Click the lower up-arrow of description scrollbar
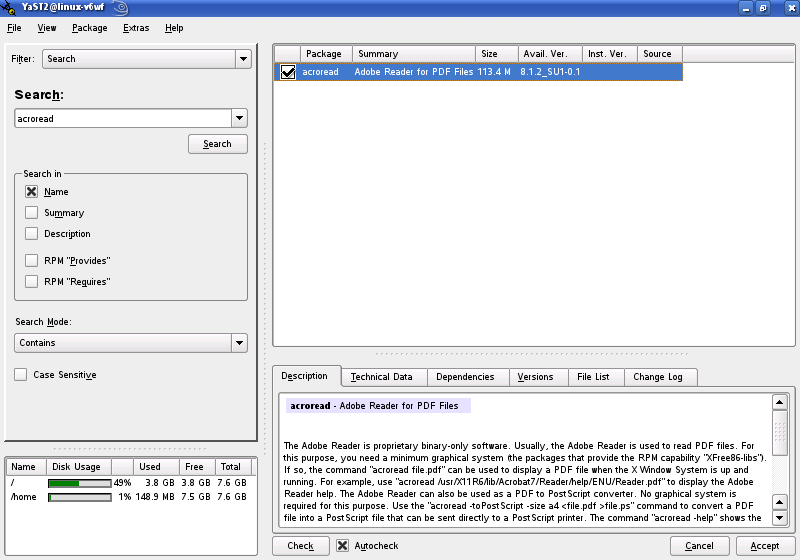The width and height of the screenshot is (800, 560). (780, 502)
